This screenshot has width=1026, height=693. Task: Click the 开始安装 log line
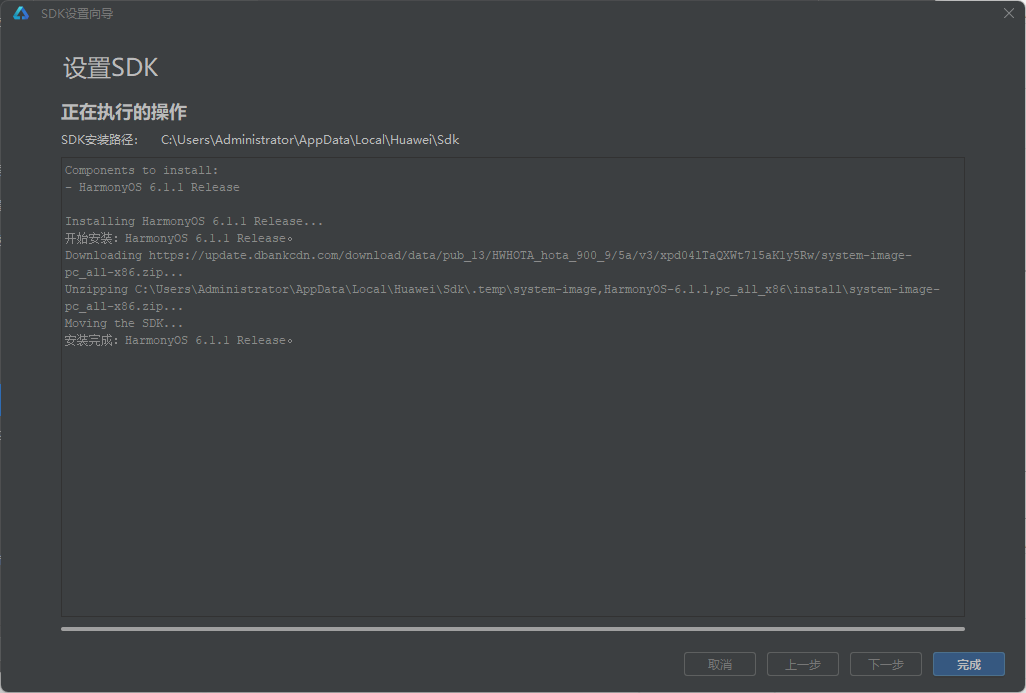click(179, 238)
